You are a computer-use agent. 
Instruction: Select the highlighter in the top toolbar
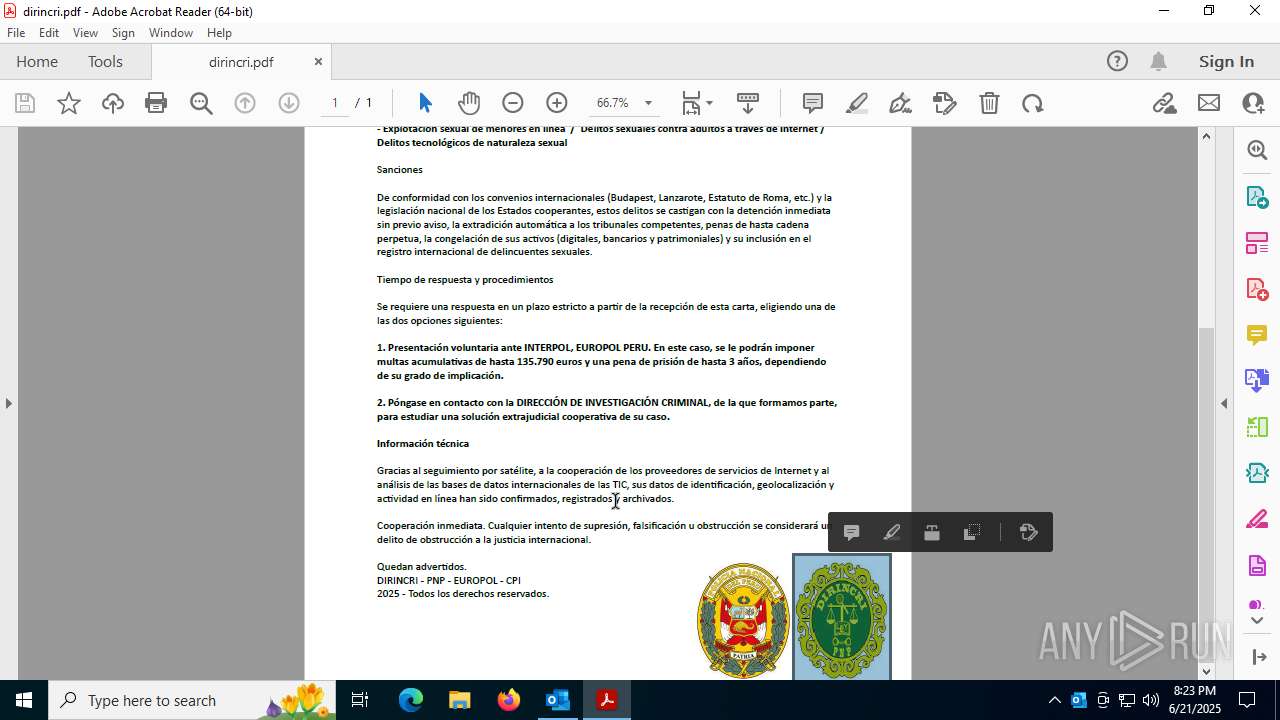[857, 103]
